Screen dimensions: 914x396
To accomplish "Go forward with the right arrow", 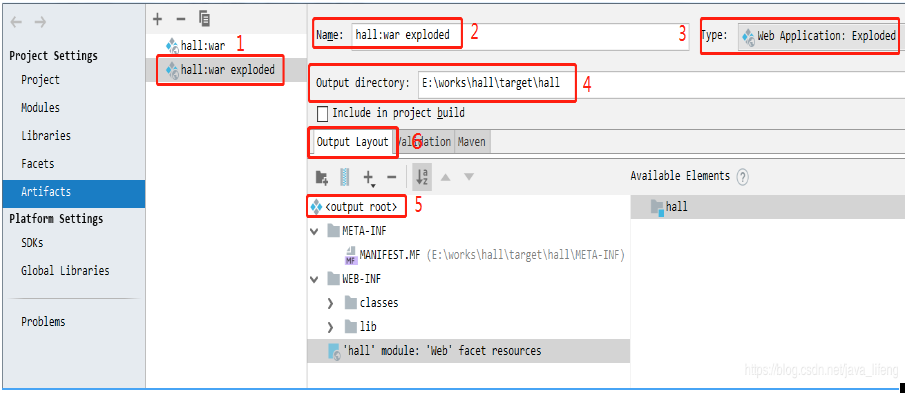I will pyautogui.click(x=40, y=22).
